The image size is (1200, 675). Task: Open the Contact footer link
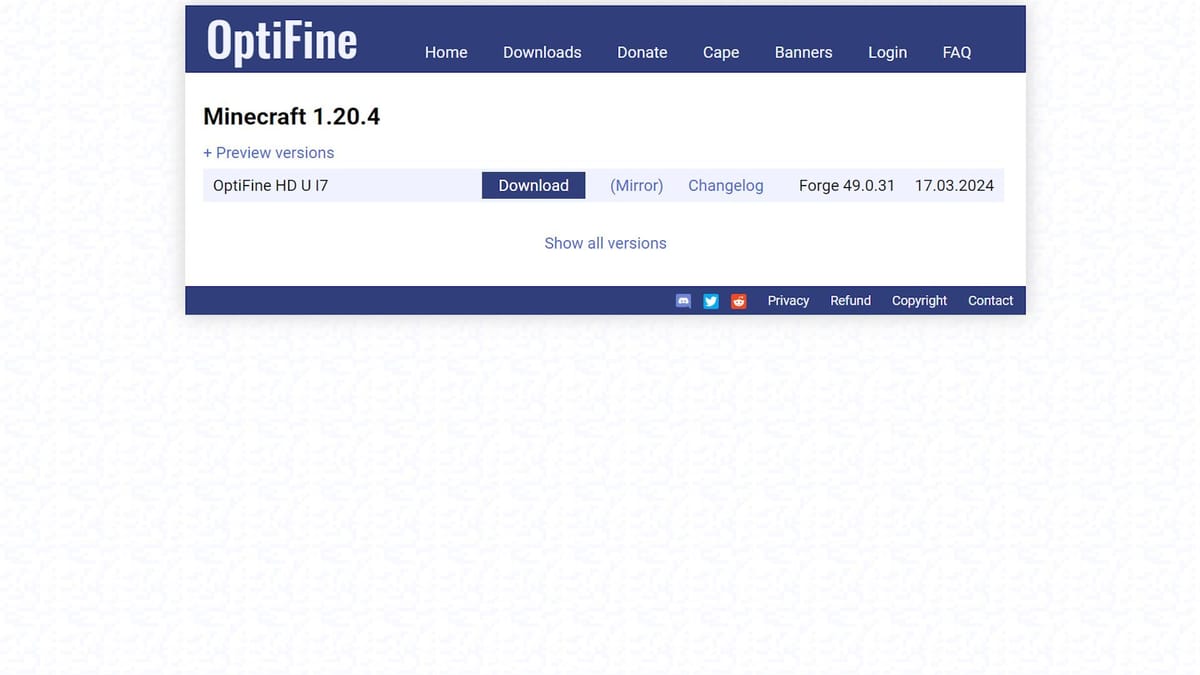coord(990,300)
